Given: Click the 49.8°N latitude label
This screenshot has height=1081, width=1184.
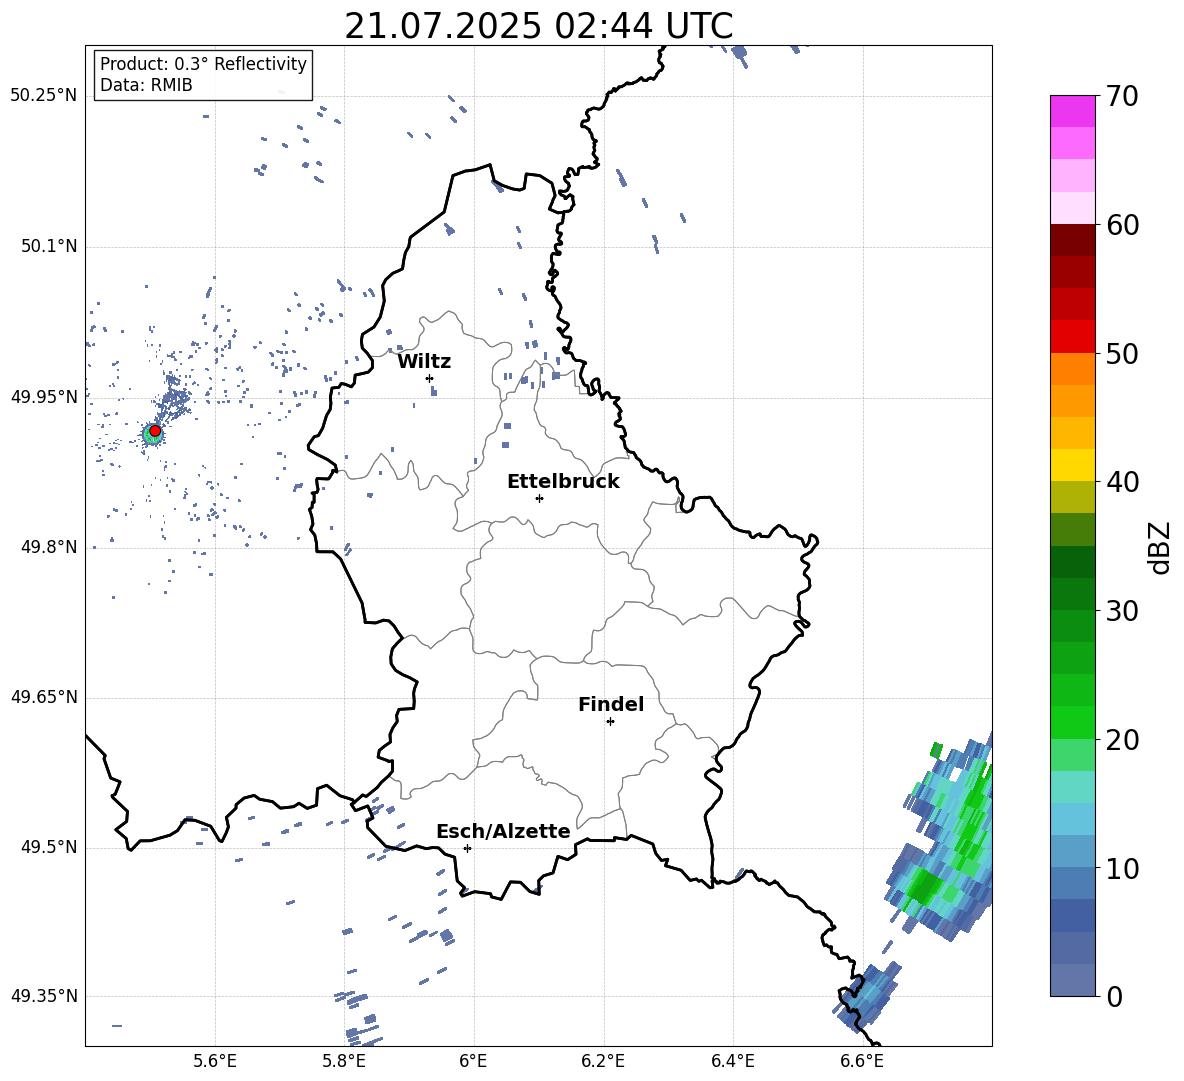Looking at the screenshot, I should (49, 547).
